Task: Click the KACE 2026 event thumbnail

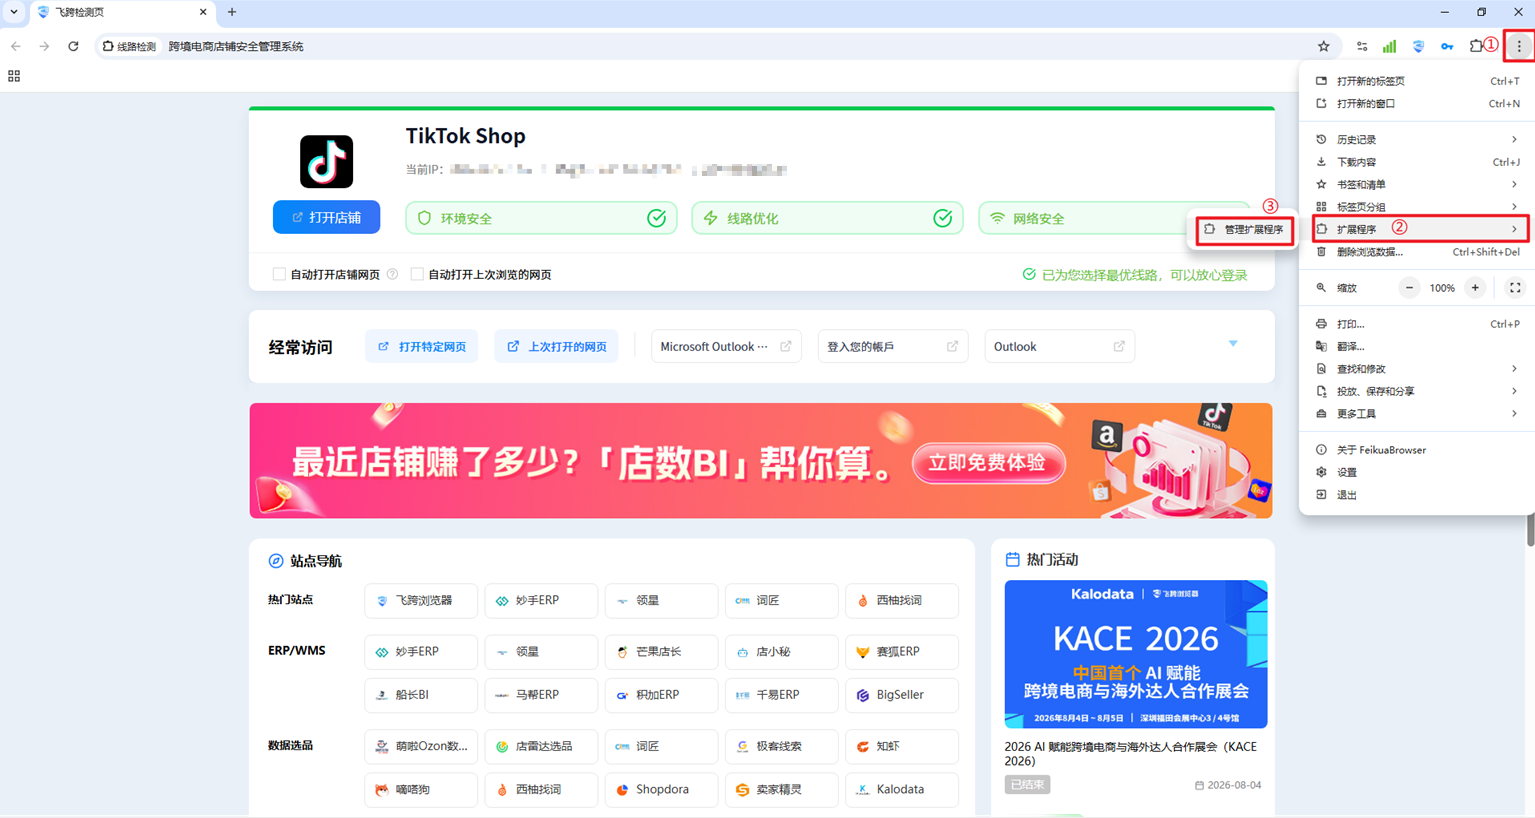Action: pyautogui.click(x=1136, y=654)
